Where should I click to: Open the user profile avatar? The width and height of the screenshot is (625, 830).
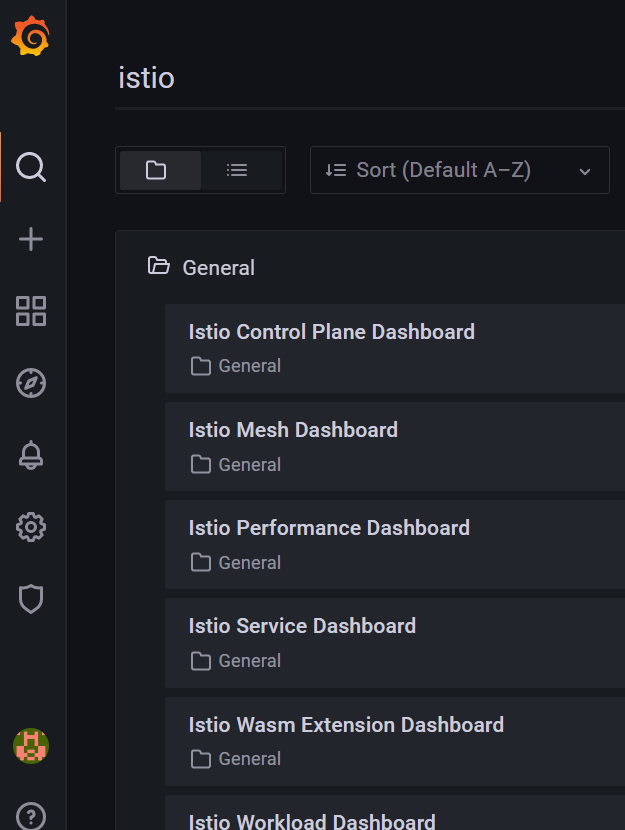(x=31, y=746)
